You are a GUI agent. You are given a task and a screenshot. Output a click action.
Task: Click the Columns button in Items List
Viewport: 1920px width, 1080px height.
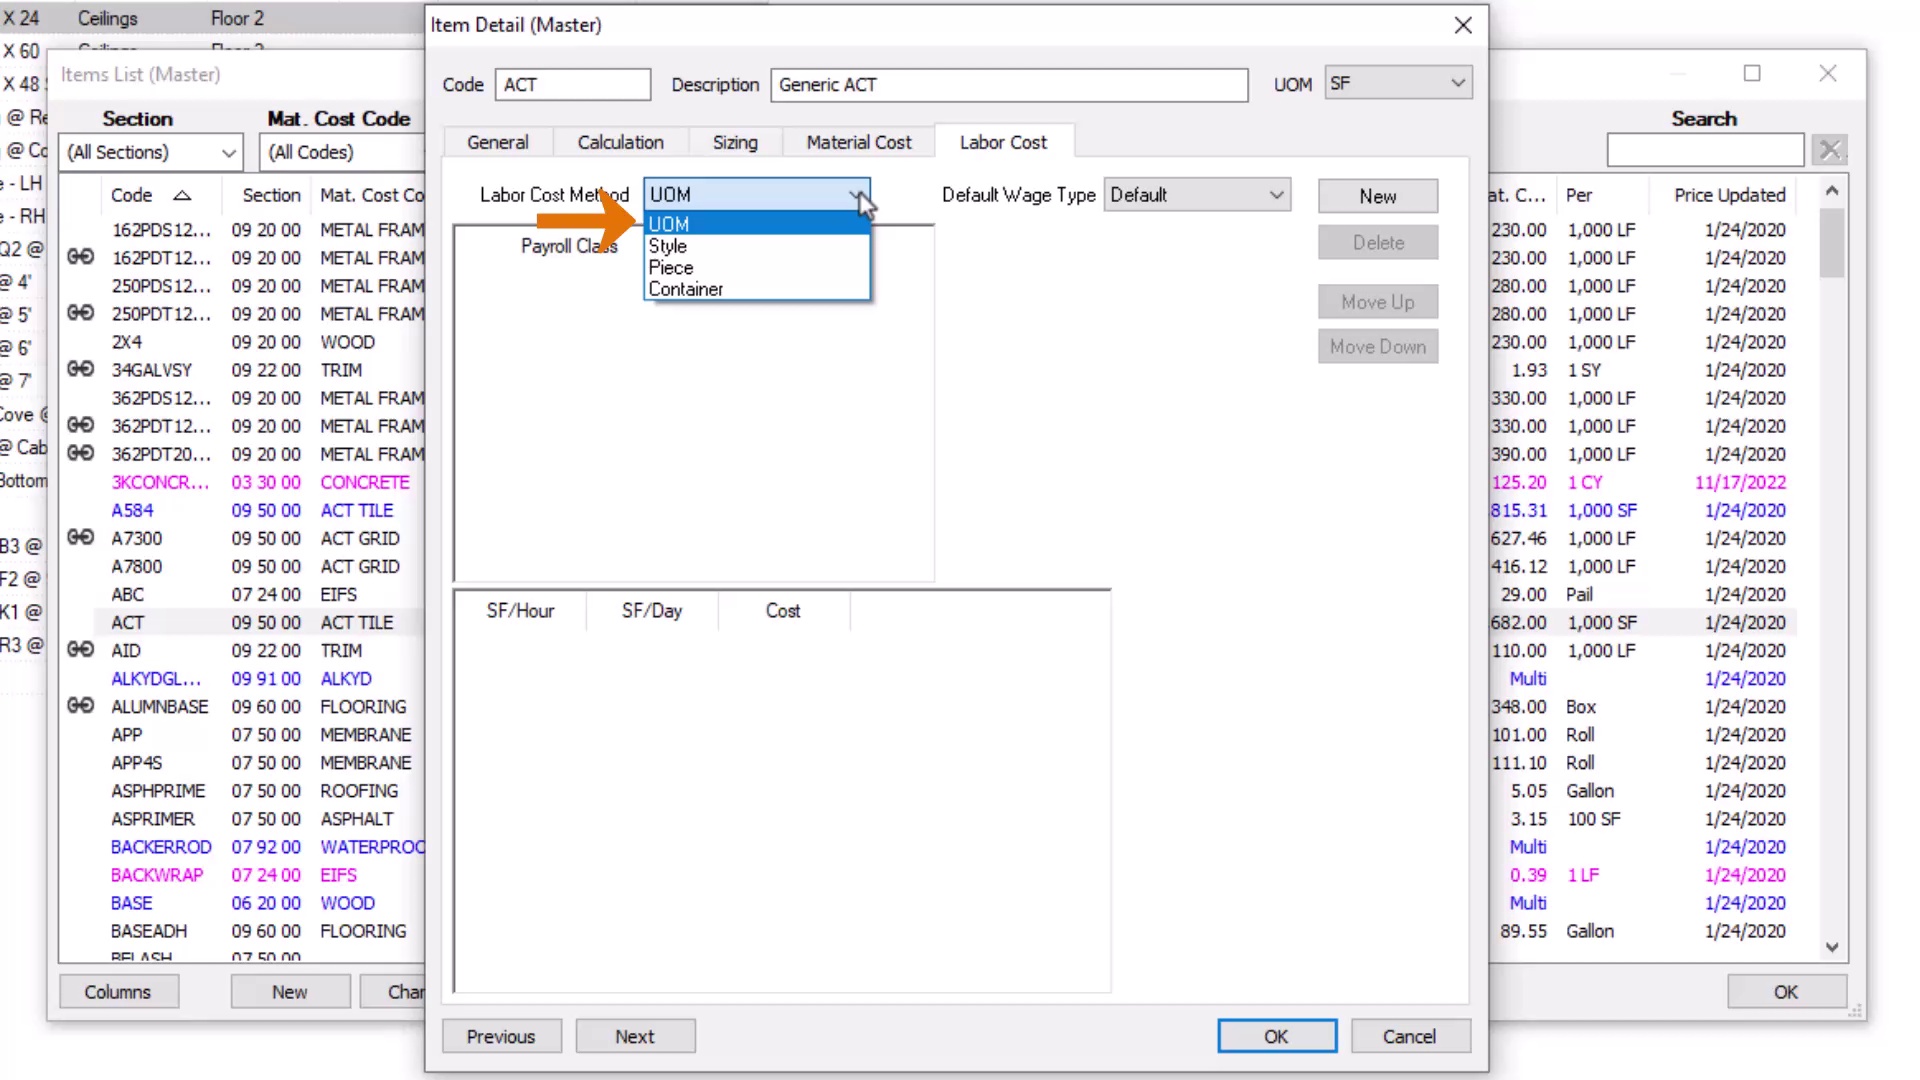point(118,992)
